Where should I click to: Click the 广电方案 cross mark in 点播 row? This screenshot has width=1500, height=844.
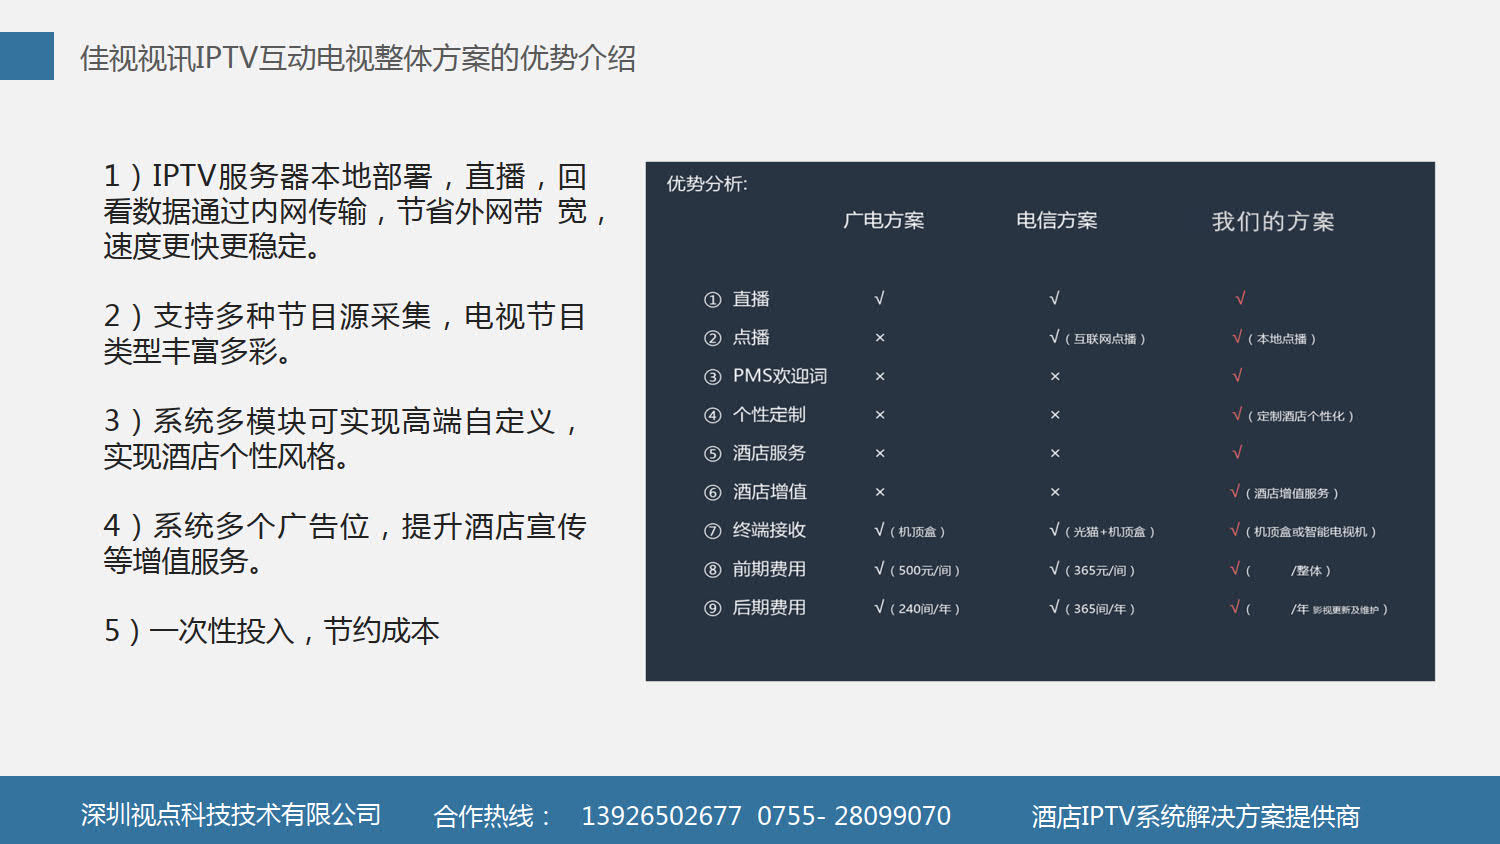coord(880,338)
